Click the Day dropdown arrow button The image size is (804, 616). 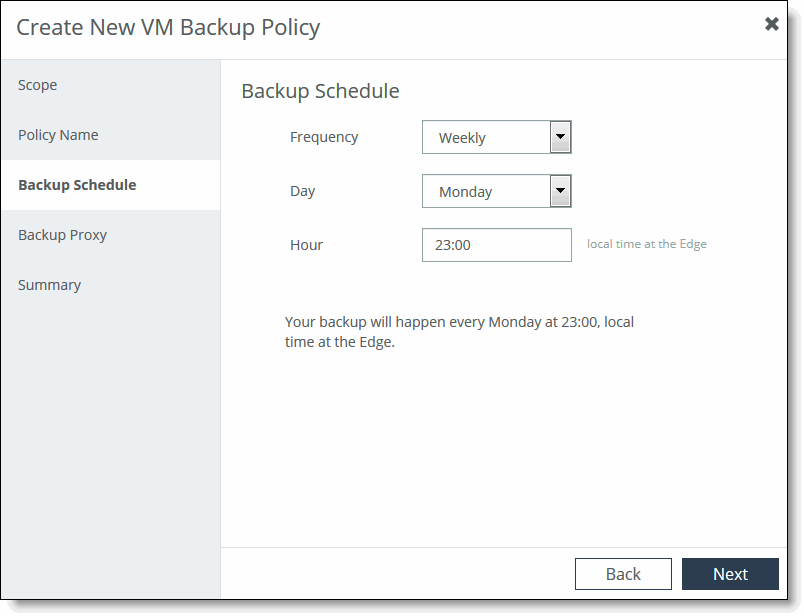(x=560, y=191)
